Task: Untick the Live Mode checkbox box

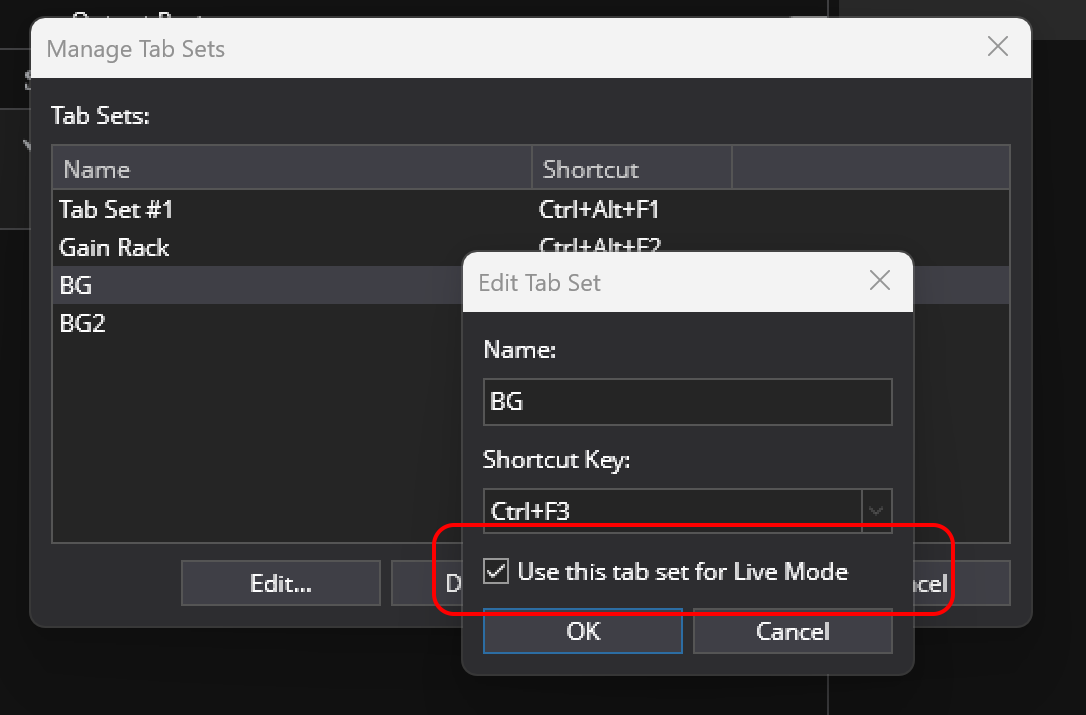Action: click(495, 572)
